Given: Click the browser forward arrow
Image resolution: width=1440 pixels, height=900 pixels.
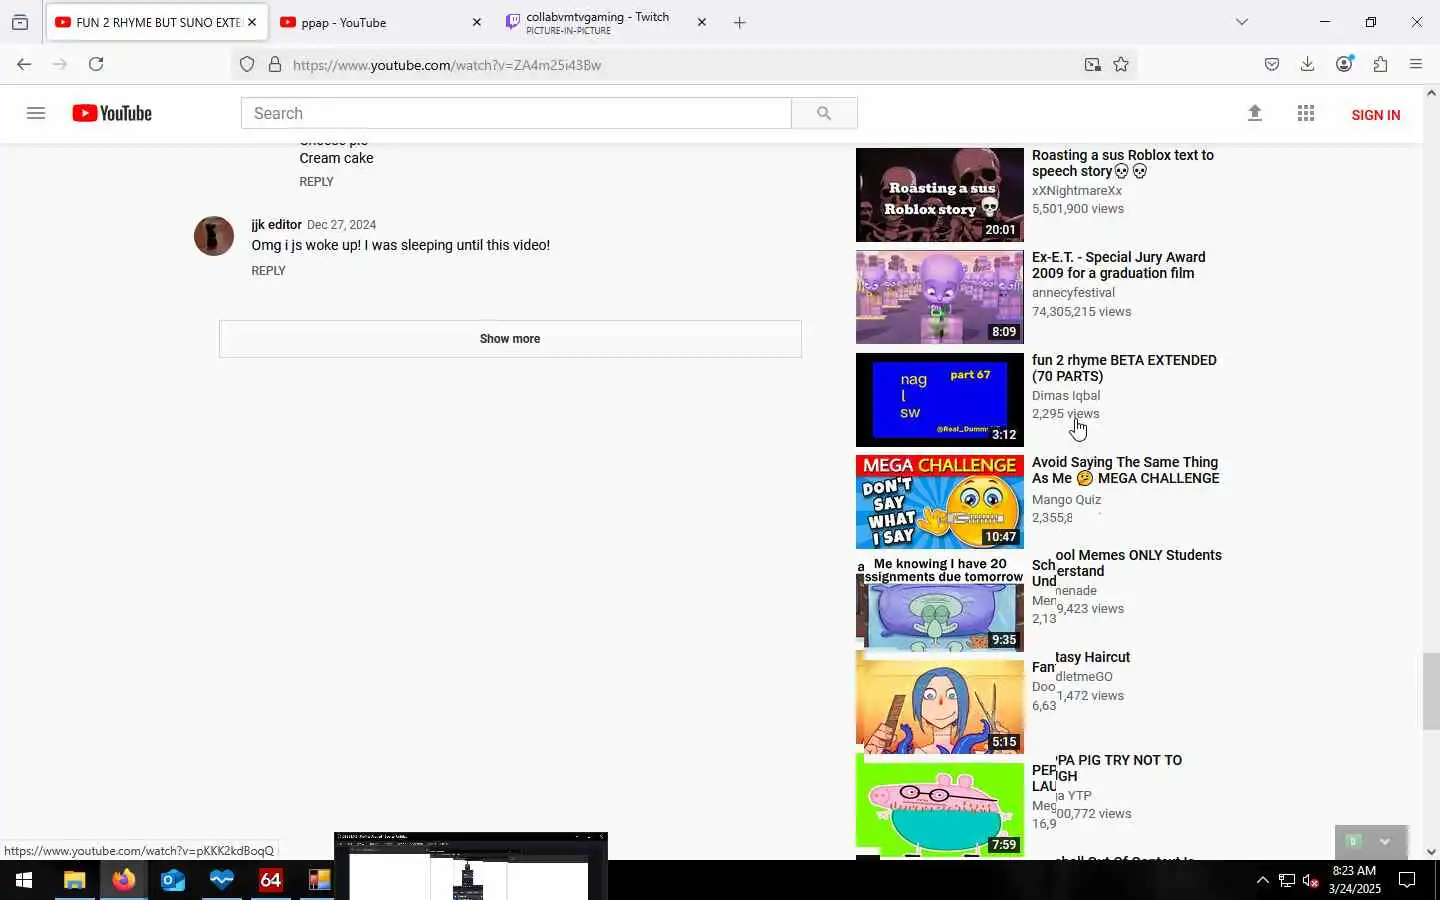Looking at the screenshot, I should click(60, 64).
